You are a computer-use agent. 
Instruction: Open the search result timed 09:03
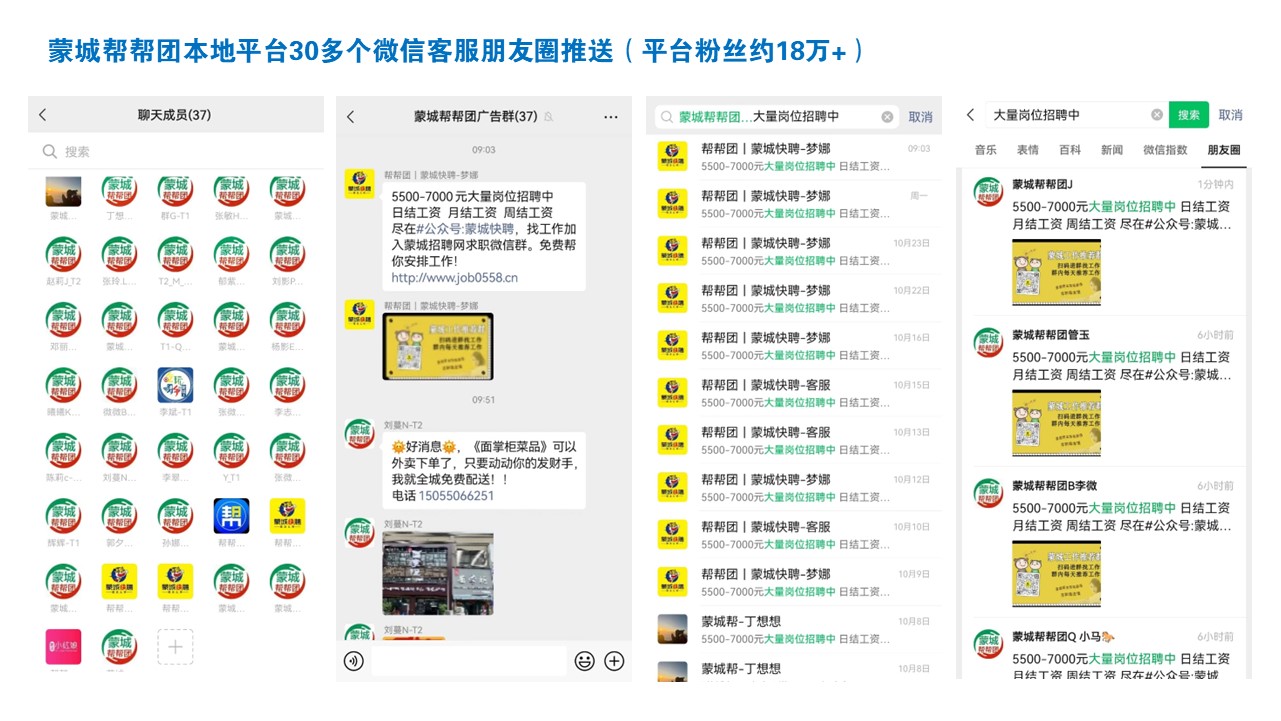(794, 157)
